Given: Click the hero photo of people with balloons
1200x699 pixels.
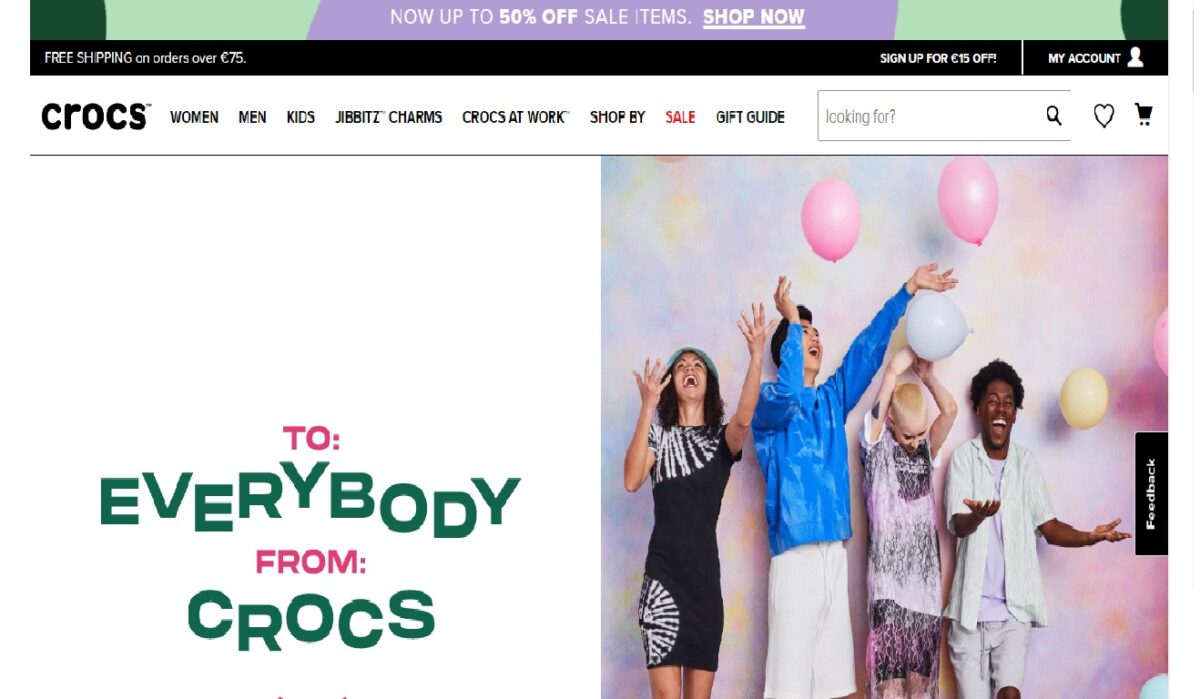Looking at the screenshot, I should click(x=884, y=427).
